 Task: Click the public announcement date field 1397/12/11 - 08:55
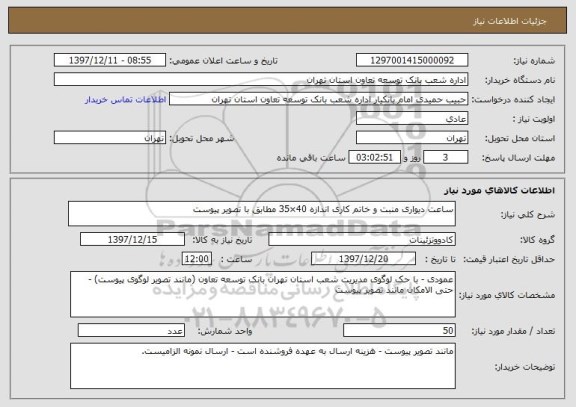110,60
